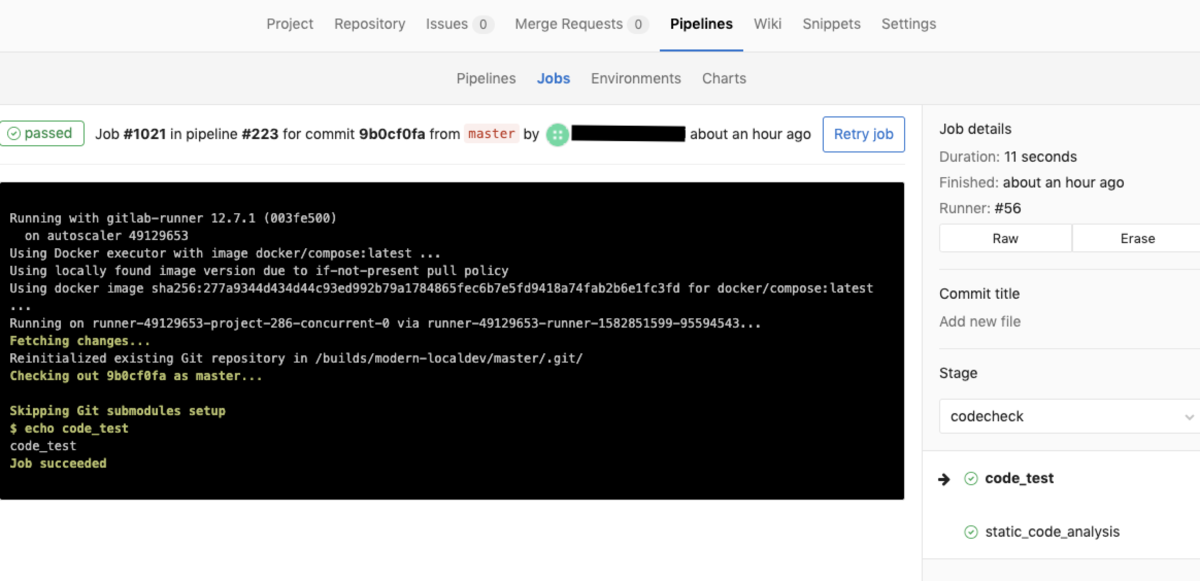1200x581 pixels.
Task: Click the code_test passed status icon
Action: click(971, 479)
